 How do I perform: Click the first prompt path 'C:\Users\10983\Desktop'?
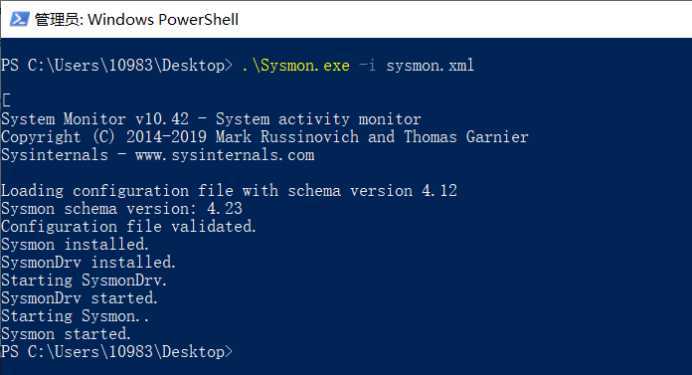click(x=126, y=66)
